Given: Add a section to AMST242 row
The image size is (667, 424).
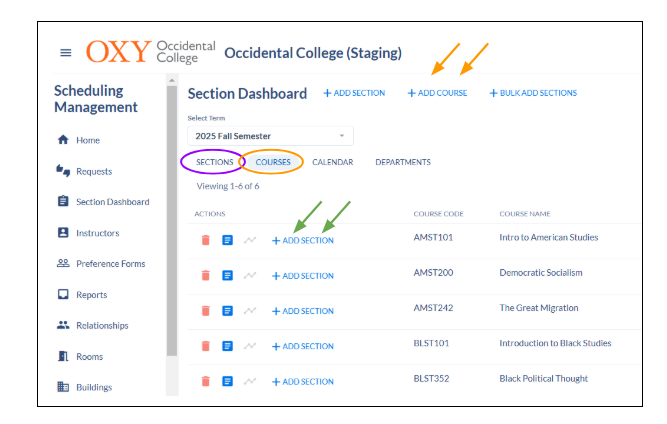Looking at the screenshot, I should tap(303, 311).
